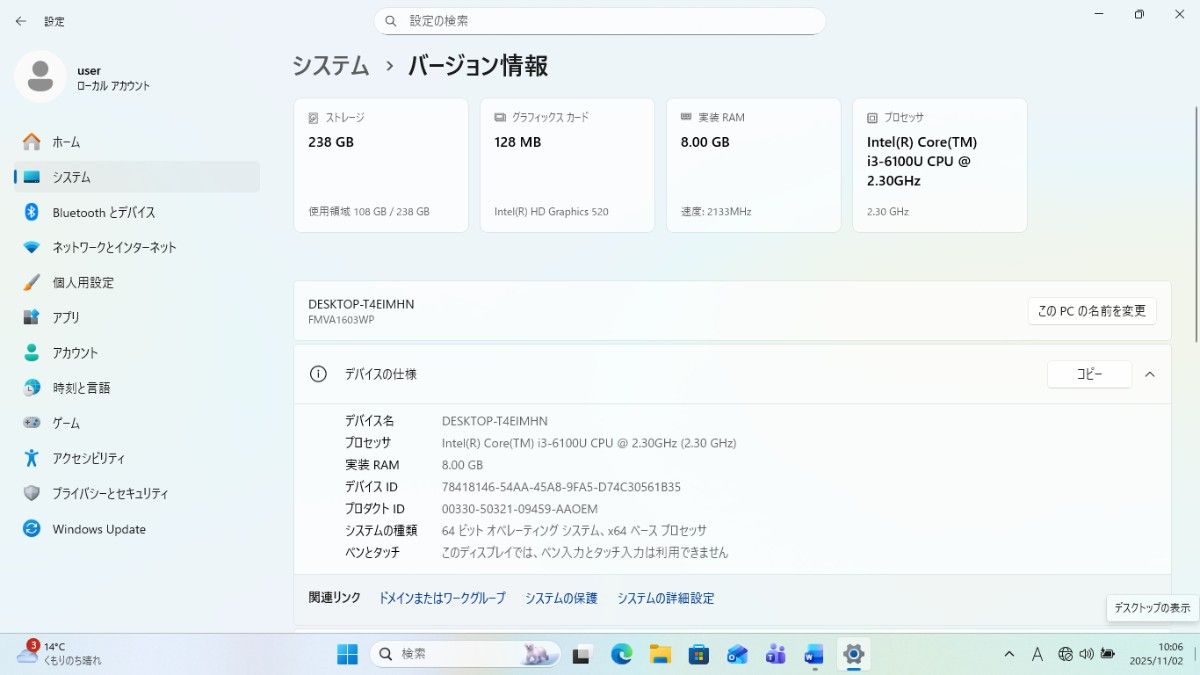Open Windows Update from sidebar
Image resolution: width=1200 pixels, height=675 pixels.
(x=99, y=529)
